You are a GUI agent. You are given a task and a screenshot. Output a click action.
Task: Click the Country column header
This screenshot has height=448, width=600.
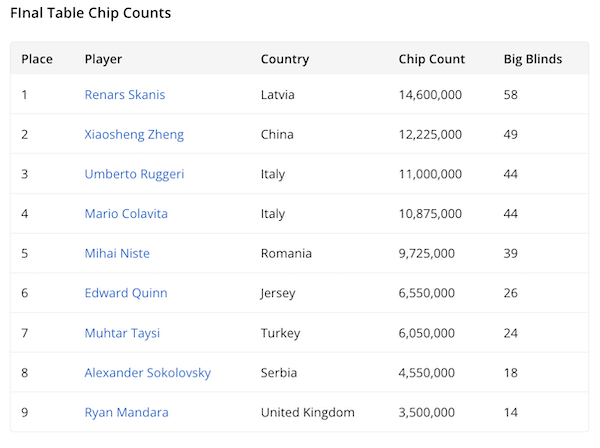pyautogui.click(x=285, y=59)
